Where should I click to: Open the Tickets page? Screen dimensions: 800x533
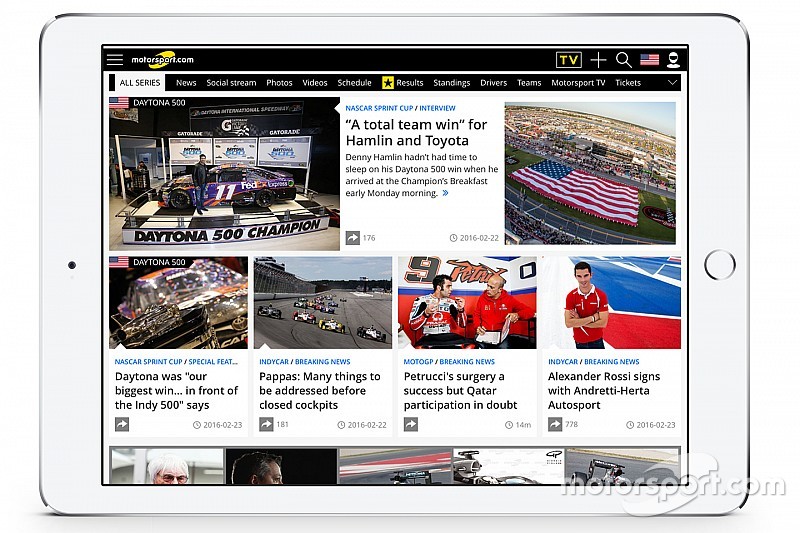pyautogui.click(x=628, y=83)
